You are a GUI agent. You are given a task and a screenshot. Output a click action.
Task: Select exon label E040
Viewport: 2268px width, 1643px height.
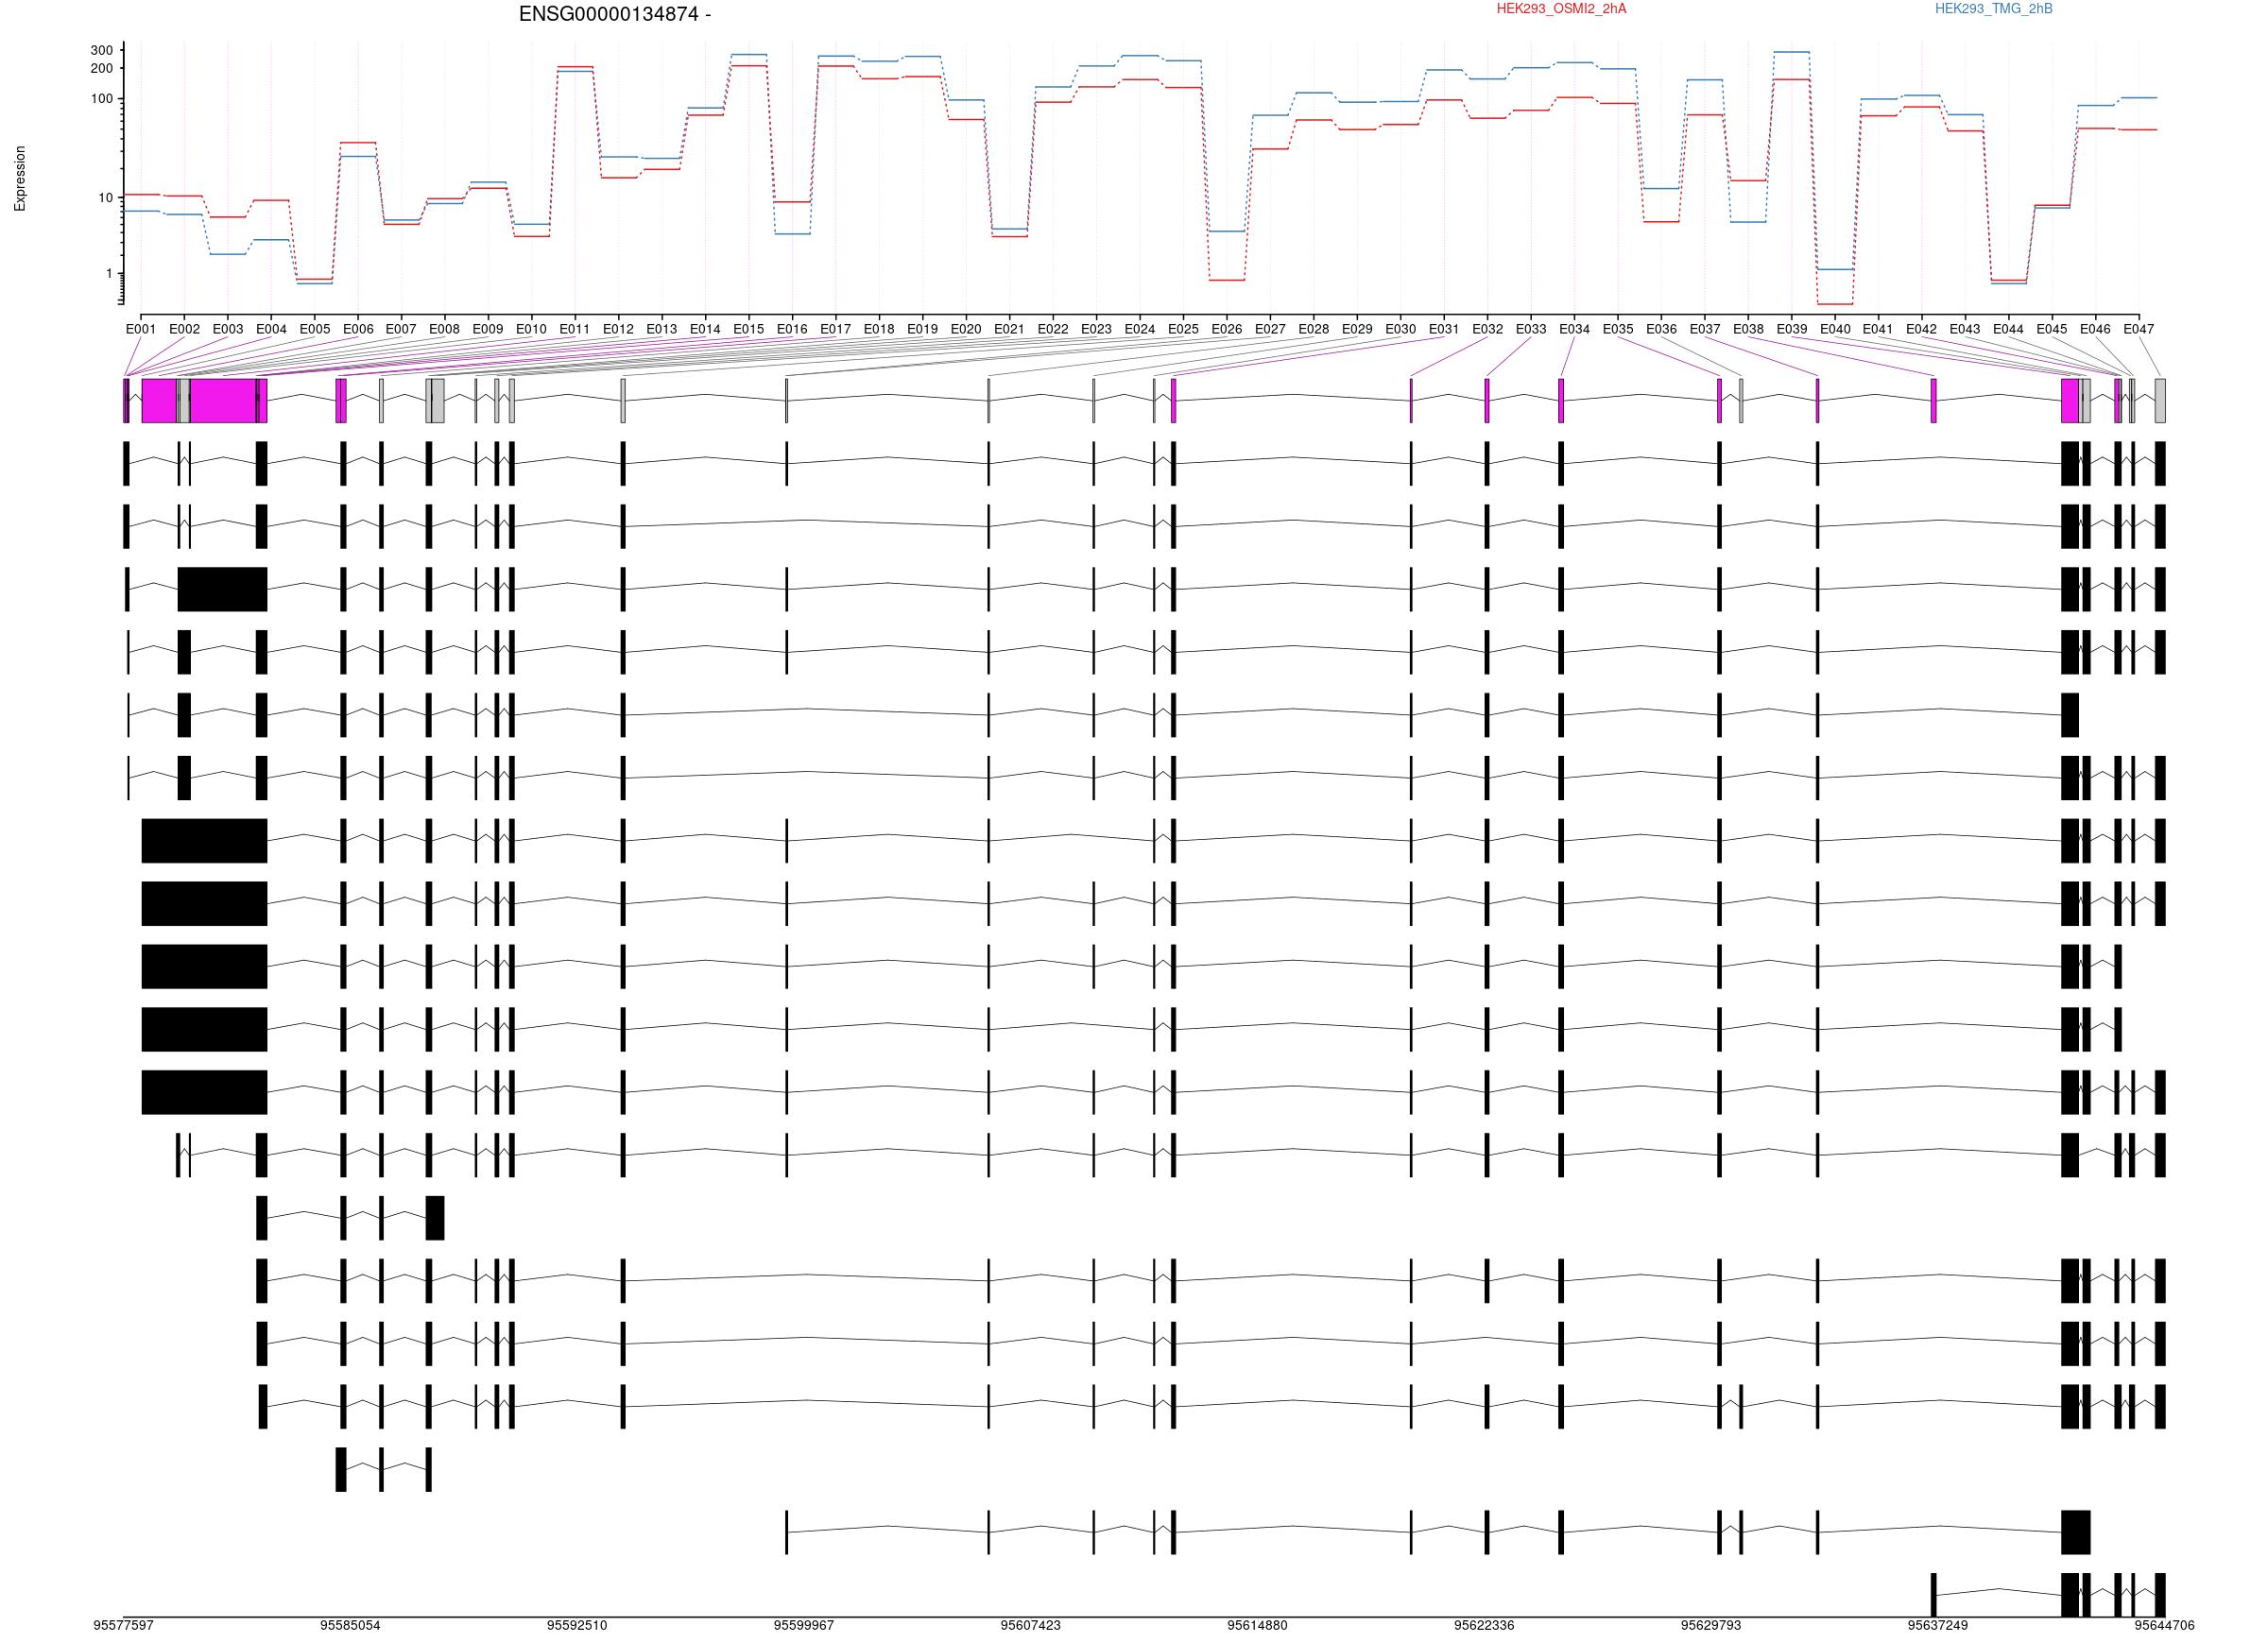(1835, 329)
